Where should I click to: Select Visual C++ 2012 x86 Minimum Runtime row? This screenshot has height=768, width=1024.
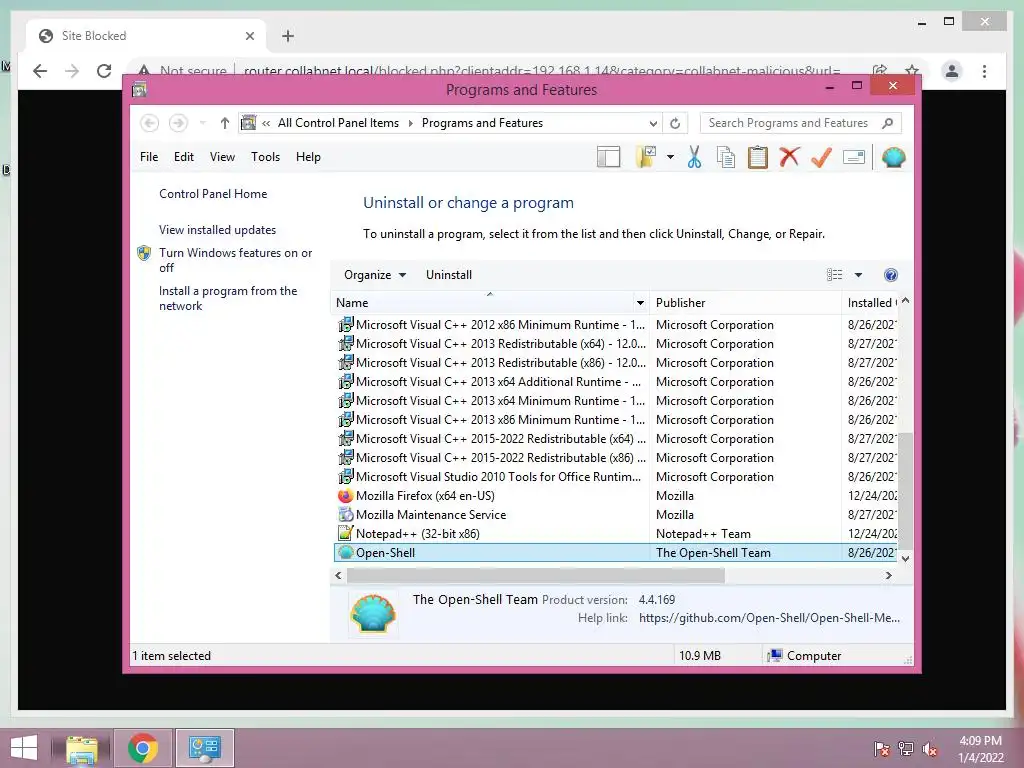615,325
